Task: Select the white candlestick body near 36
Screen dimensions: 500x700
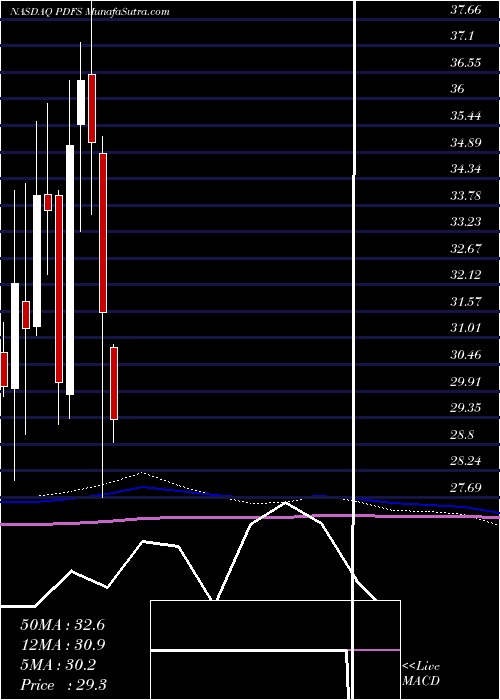Action: pyautogui.click(x=81, y=102)
